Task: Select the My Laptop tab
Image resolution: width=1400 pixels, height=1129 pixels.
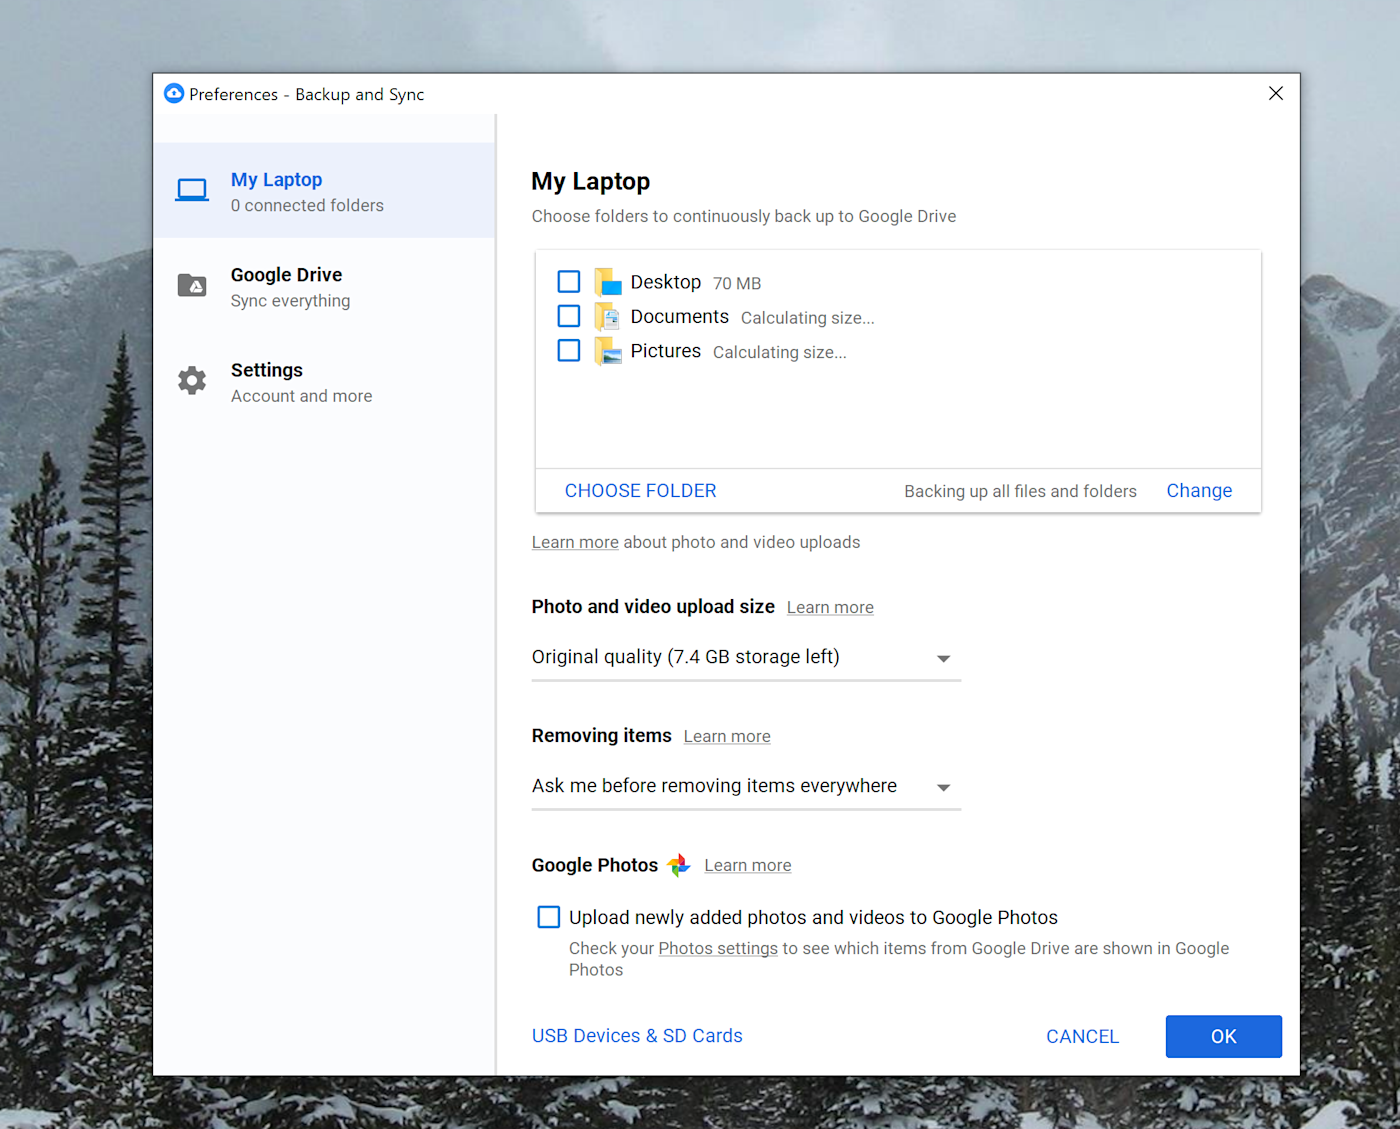Action: click(x=324, y=191)
